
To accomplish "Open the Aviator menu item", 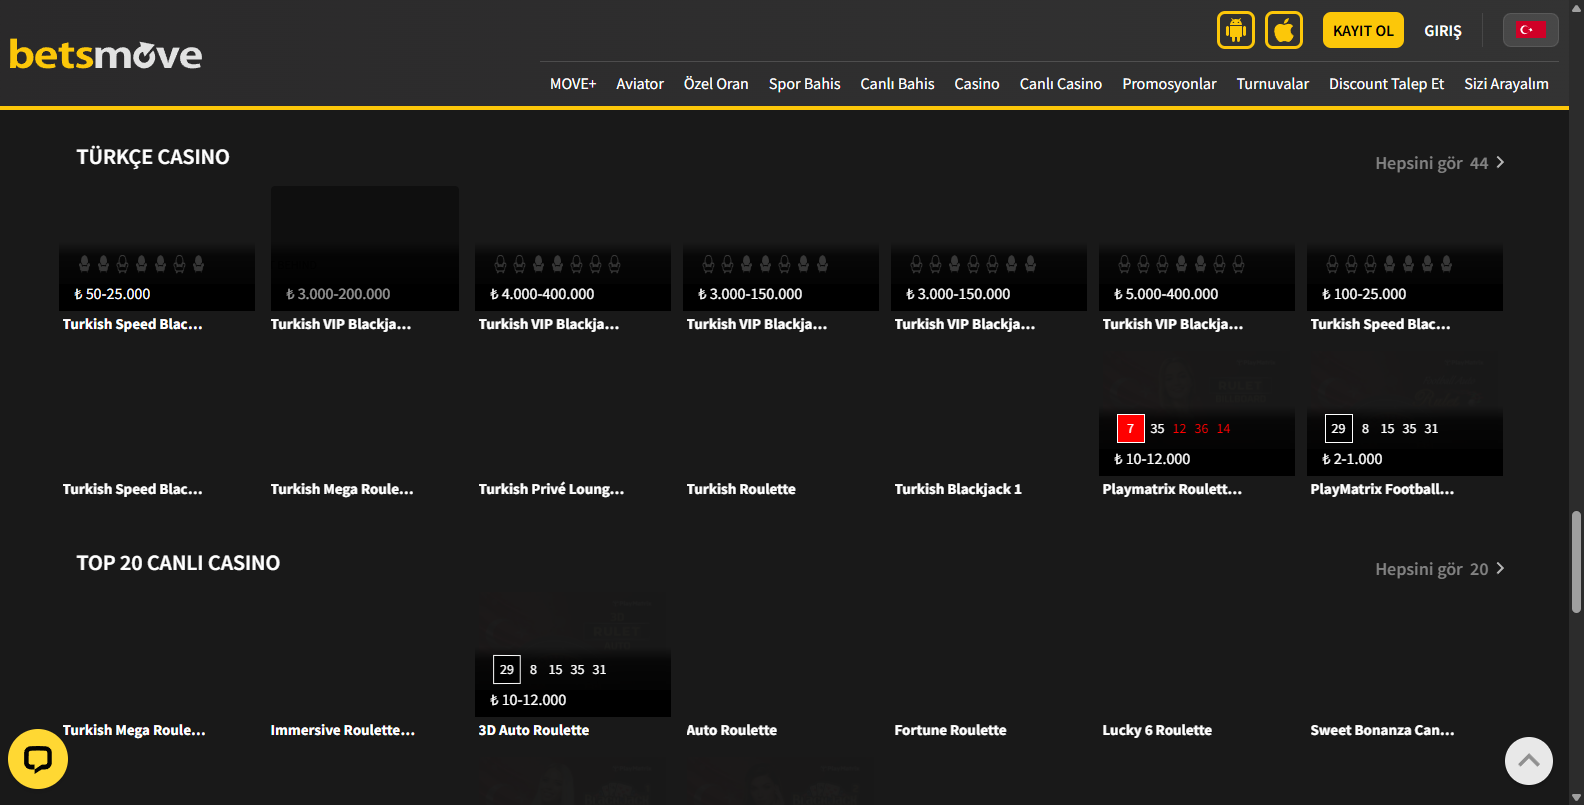I will click(640, 84).
